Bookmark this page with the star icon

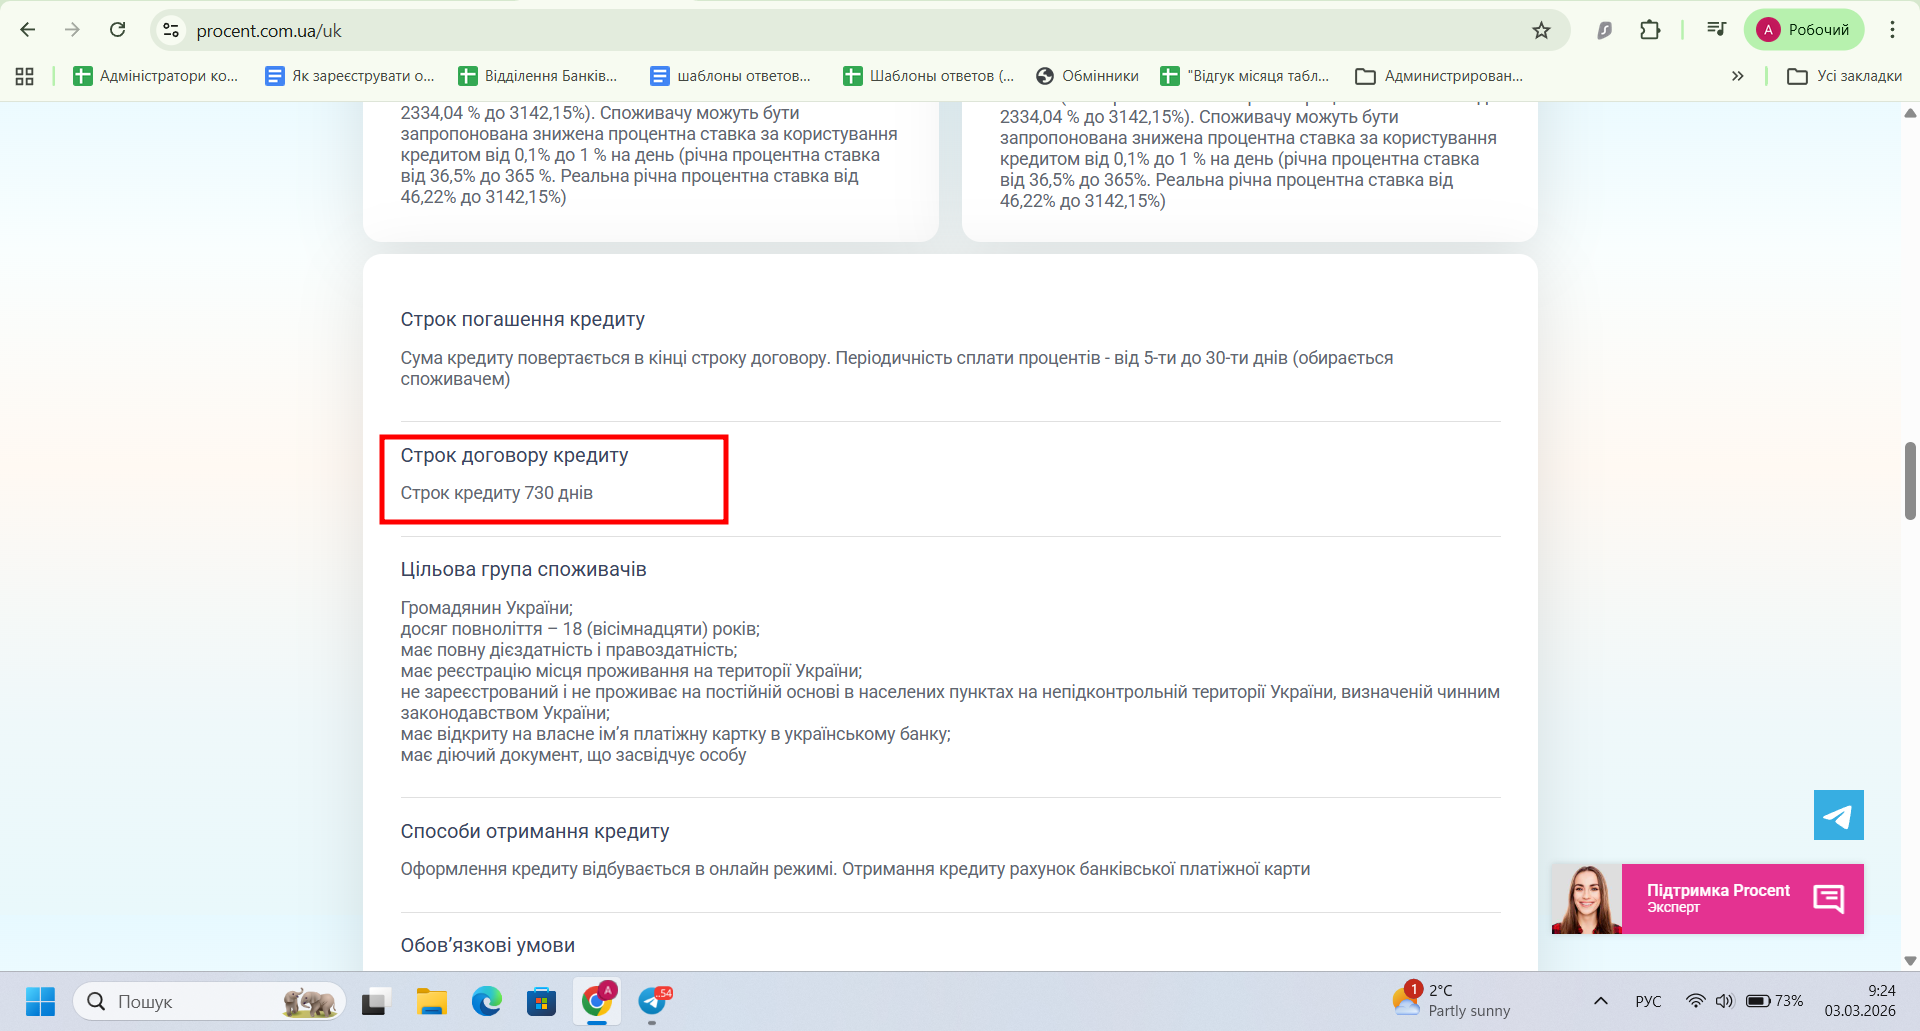coord(1541,30)
